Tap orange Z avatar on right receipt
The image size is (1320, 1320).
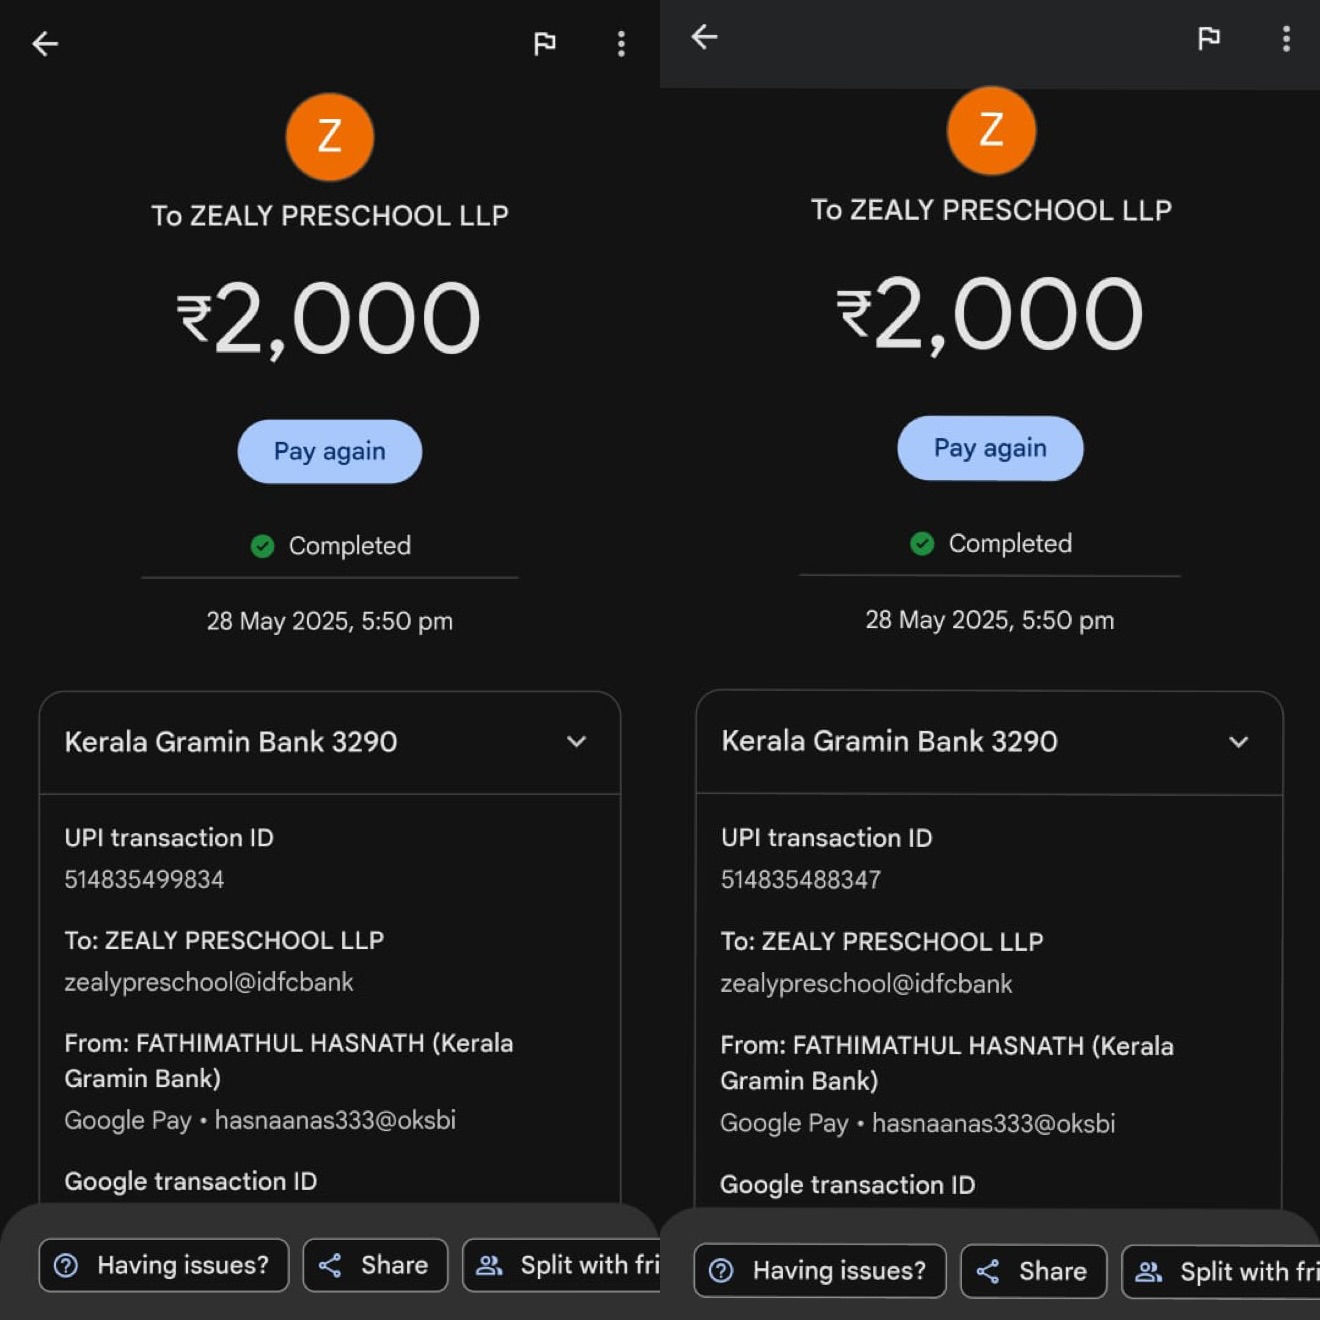click(x=991, y=130)
